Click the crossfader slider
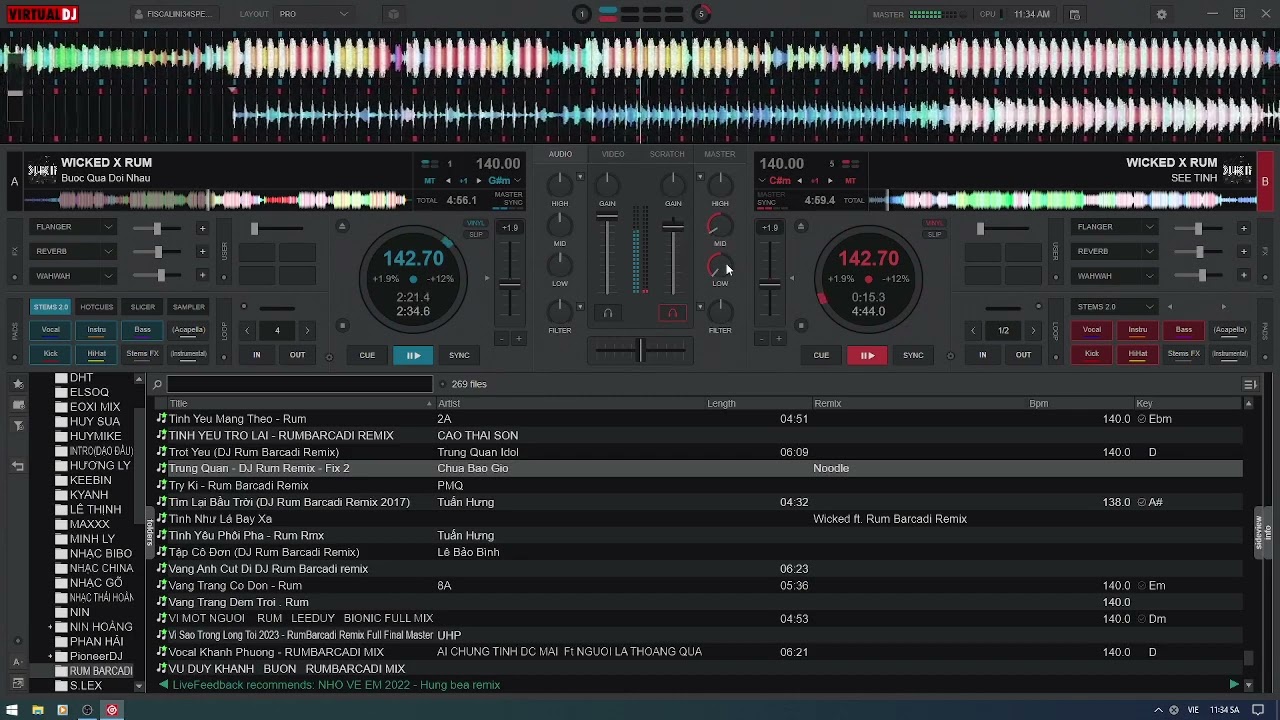 tap(640, 349)
